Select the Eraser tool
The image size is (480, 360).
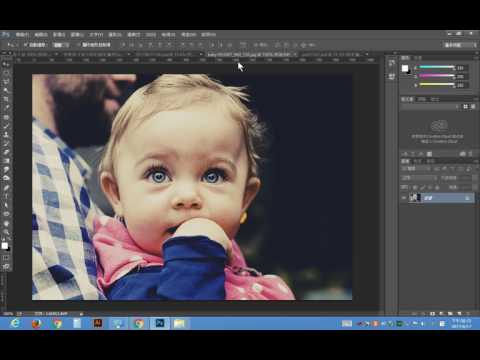6,152
